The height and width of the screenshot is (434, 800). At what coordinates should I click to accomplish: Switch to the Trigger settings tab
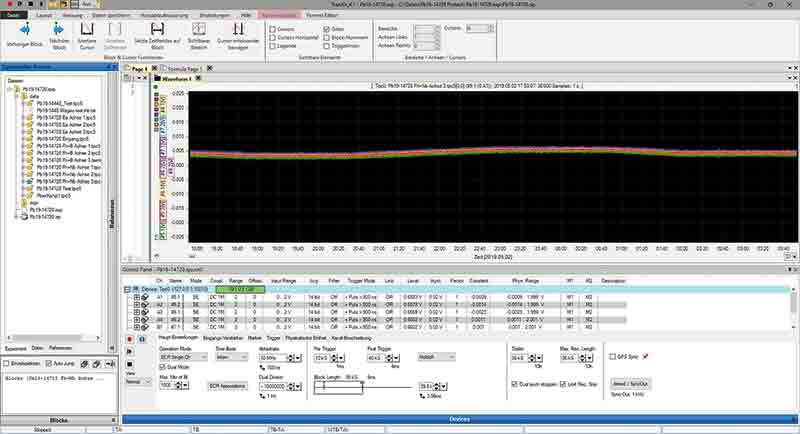[x=273, y=338]
